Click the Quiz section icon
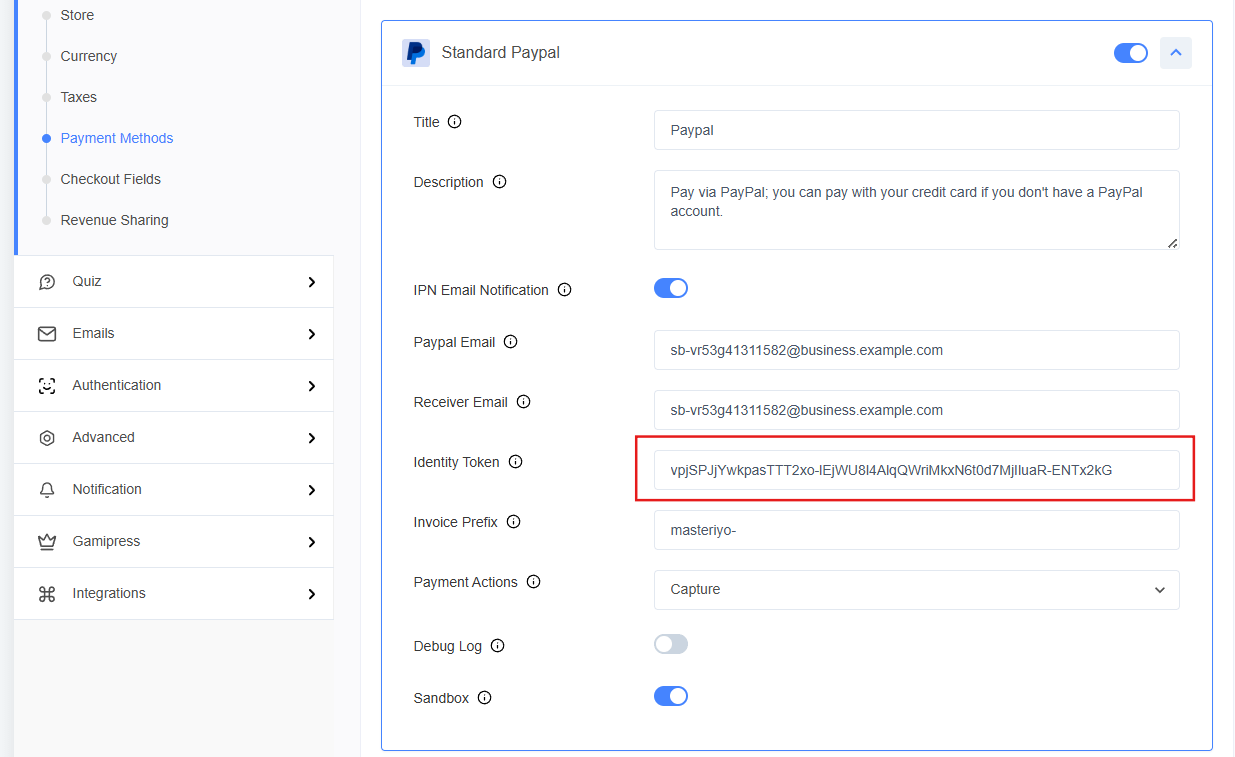The width and height of the screenshot is (1235, 757). coord(47,282)
